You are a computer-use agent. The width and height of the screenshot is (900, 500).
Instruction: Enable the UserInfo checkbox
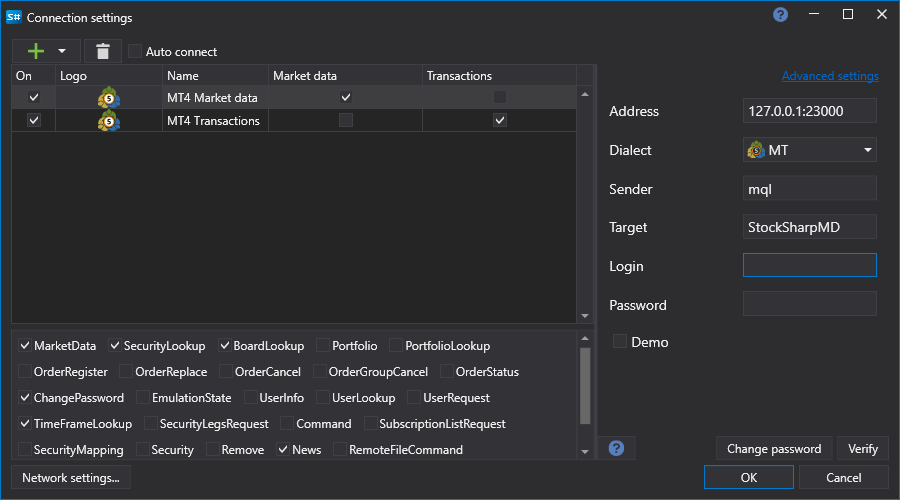tap(250, 397)
